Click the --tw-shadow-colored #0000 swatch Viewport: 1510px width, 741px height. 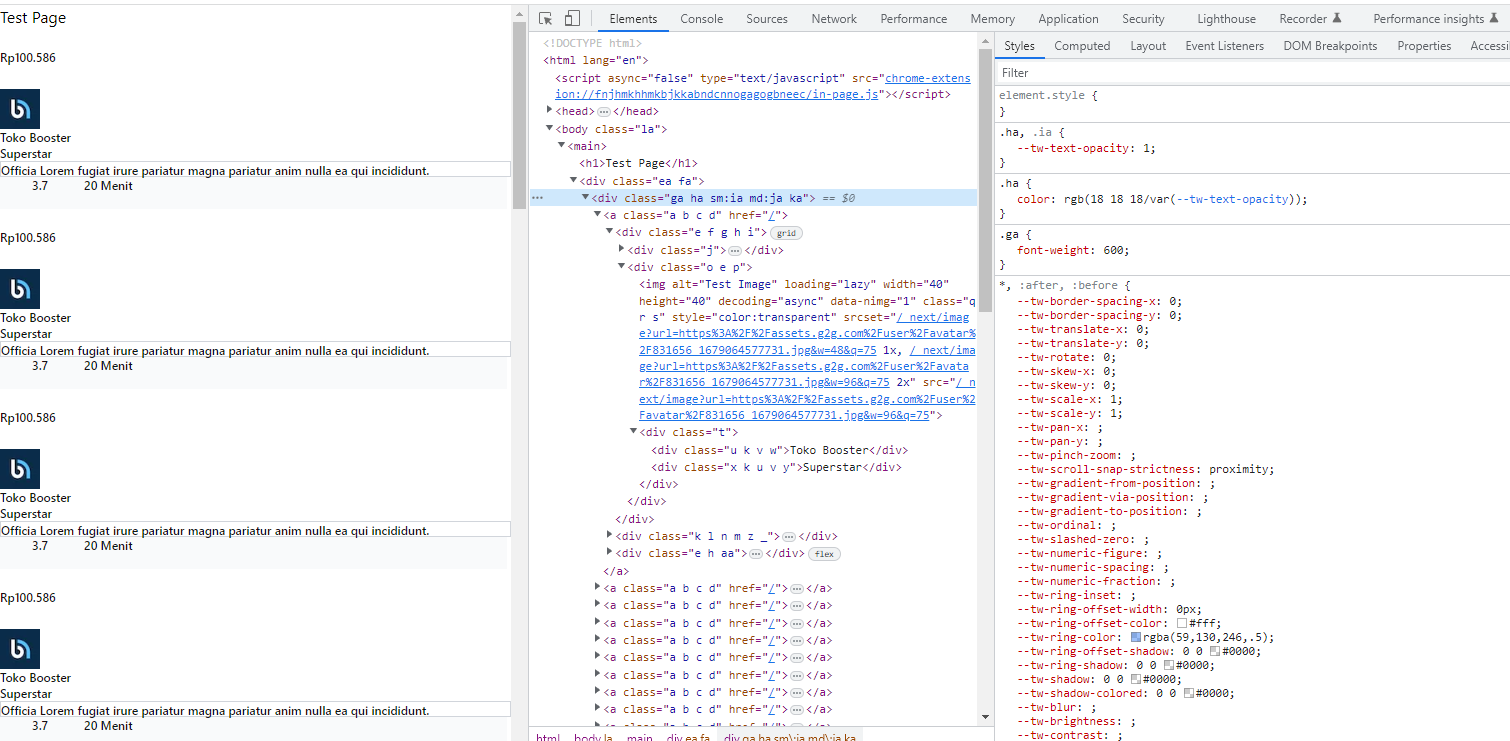pyautogui.click(x=1188, y=693)
